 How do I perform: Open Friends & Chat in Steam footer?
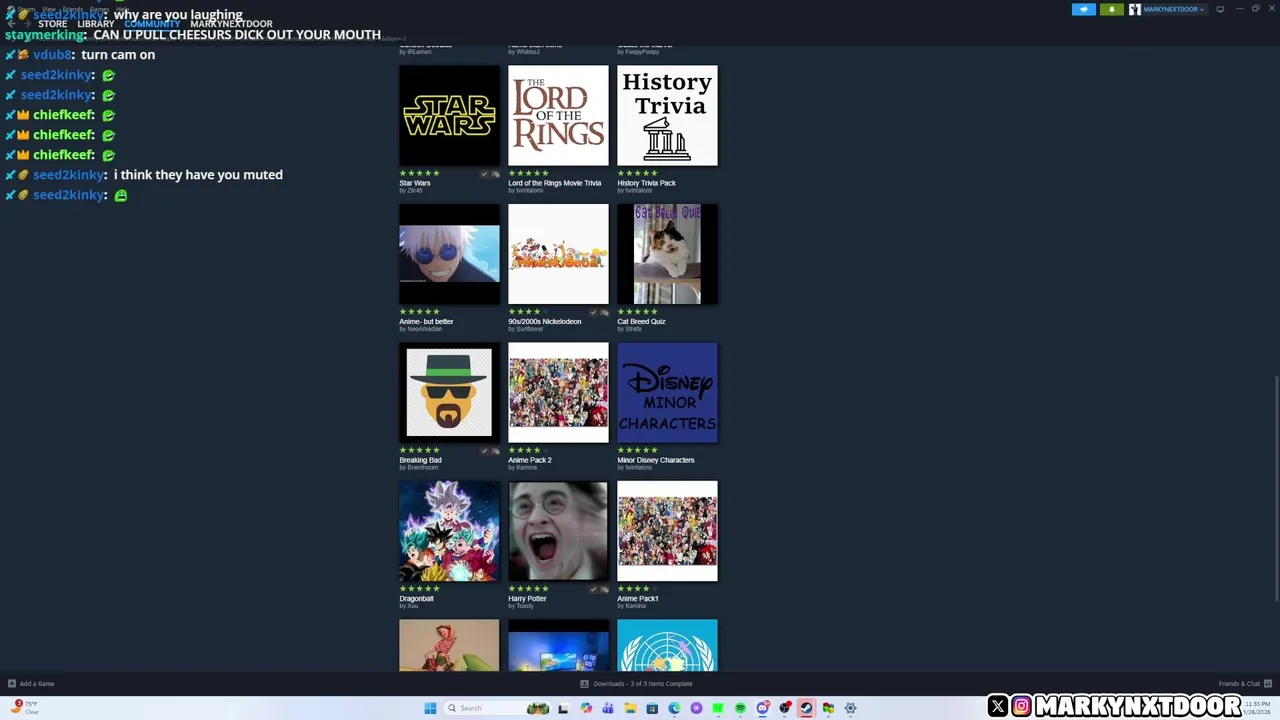point(1244,684)
